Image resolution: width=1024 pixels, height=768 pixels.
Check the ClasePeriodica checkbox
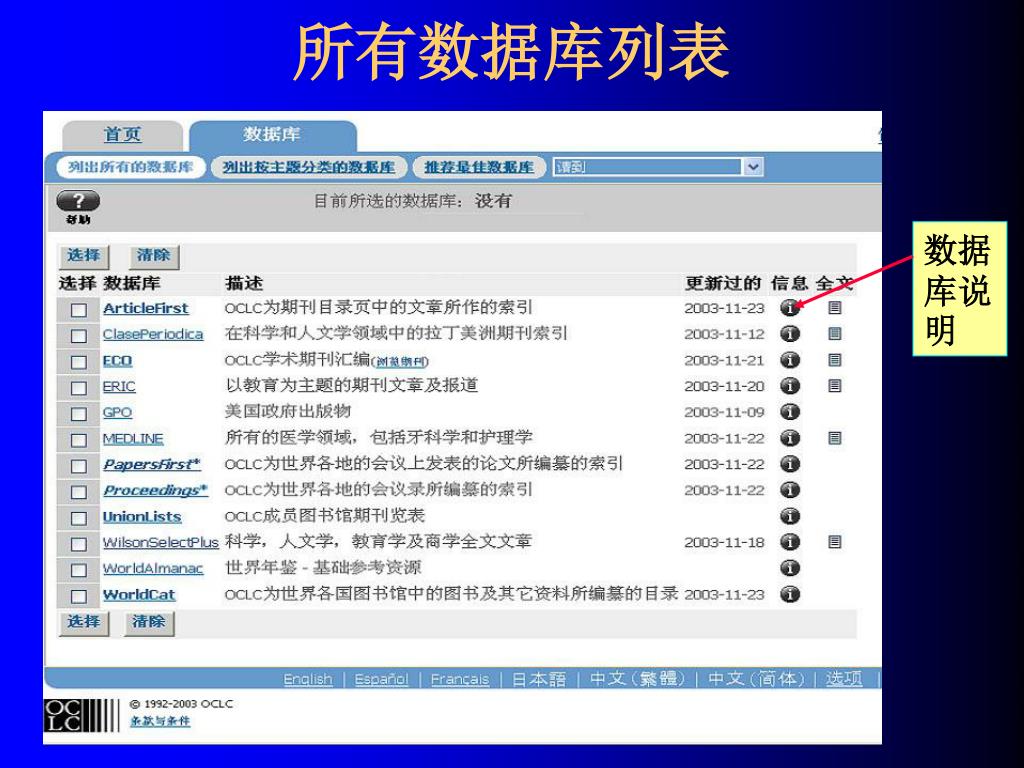[x=78, y=336]
